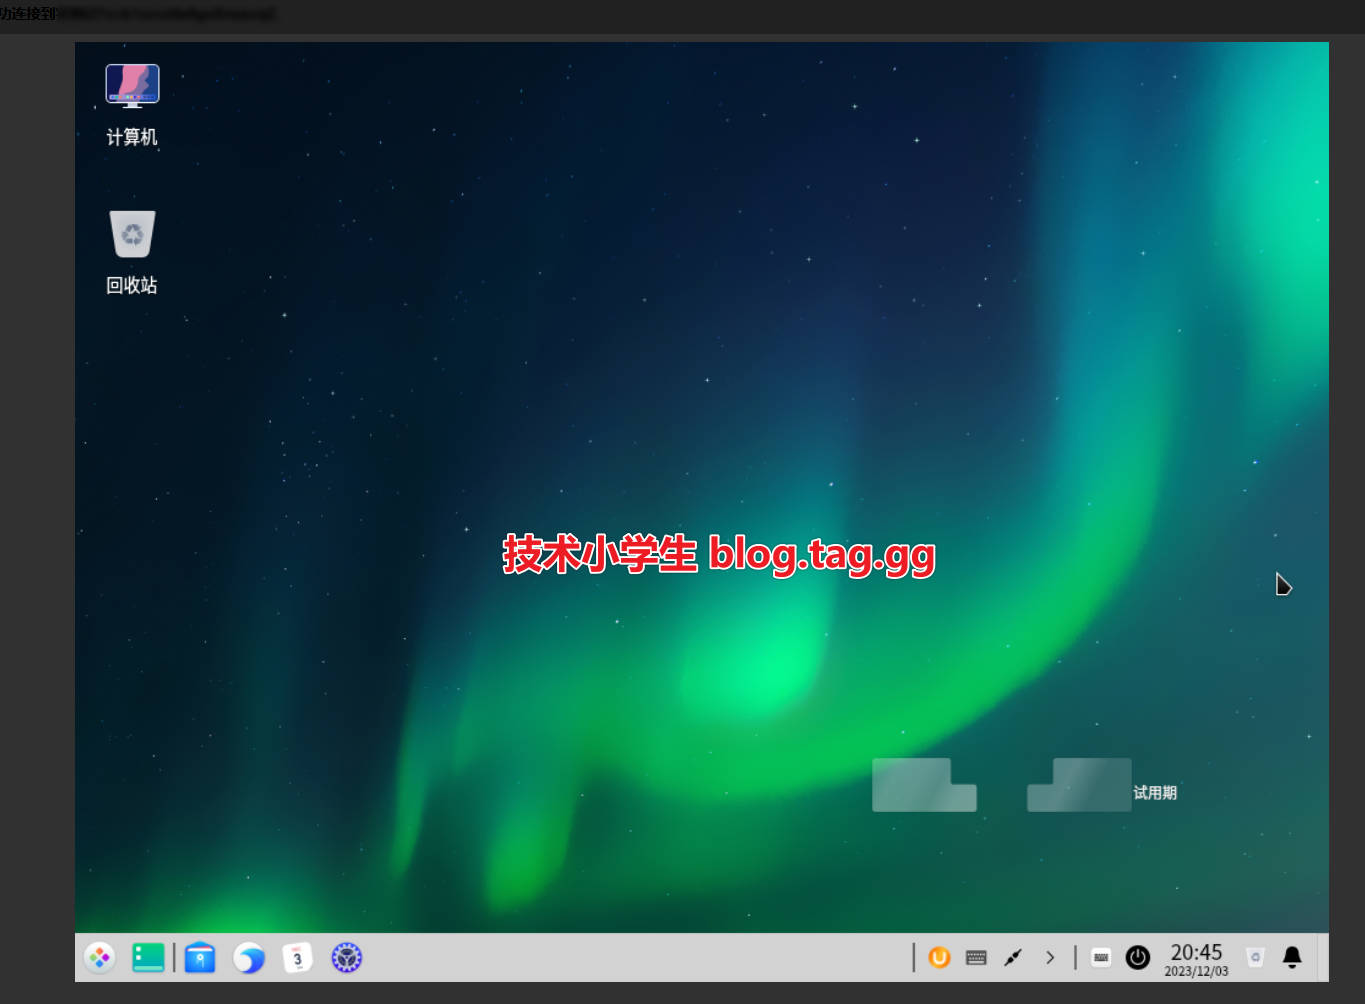Click the network plug tray icon
1365x1004 pixels.
pyautogui.click(x=1013, y=958)
